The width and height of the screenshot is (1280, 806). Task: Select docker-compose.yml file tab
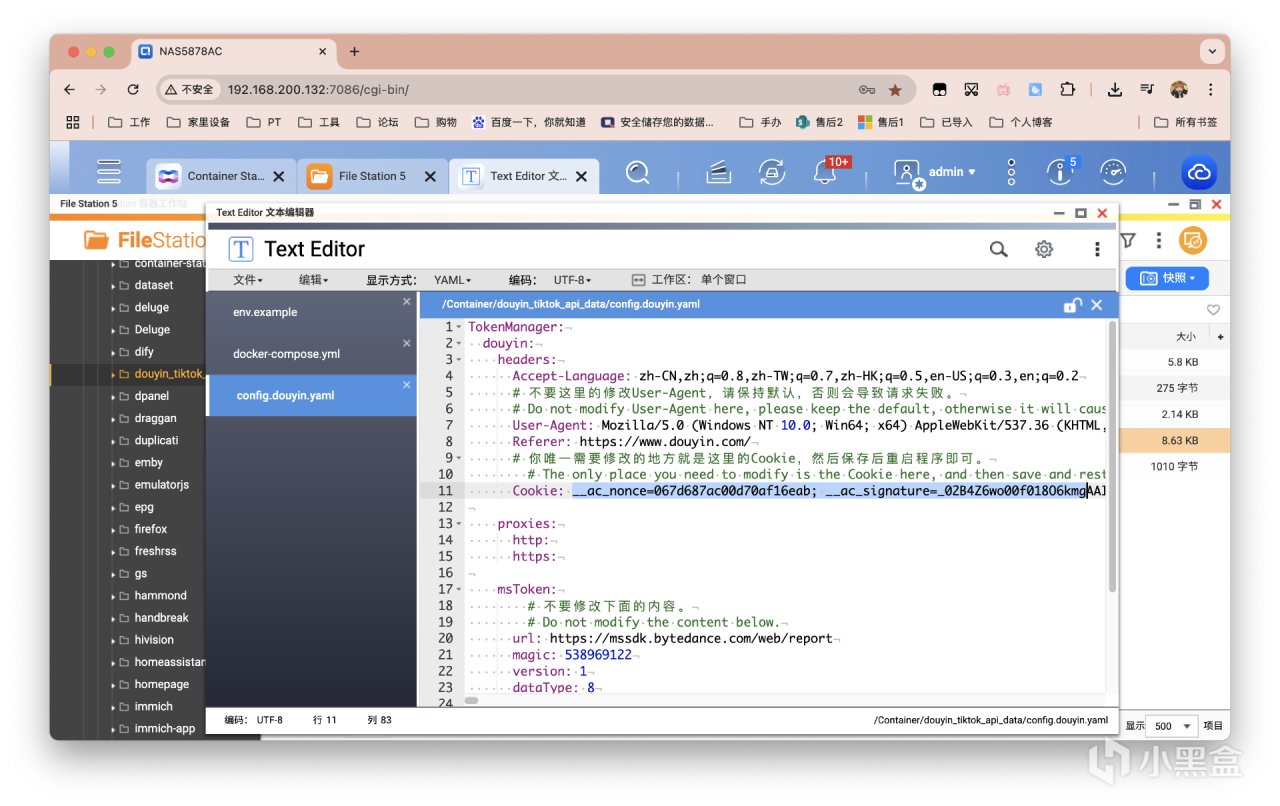pos(310,354)
